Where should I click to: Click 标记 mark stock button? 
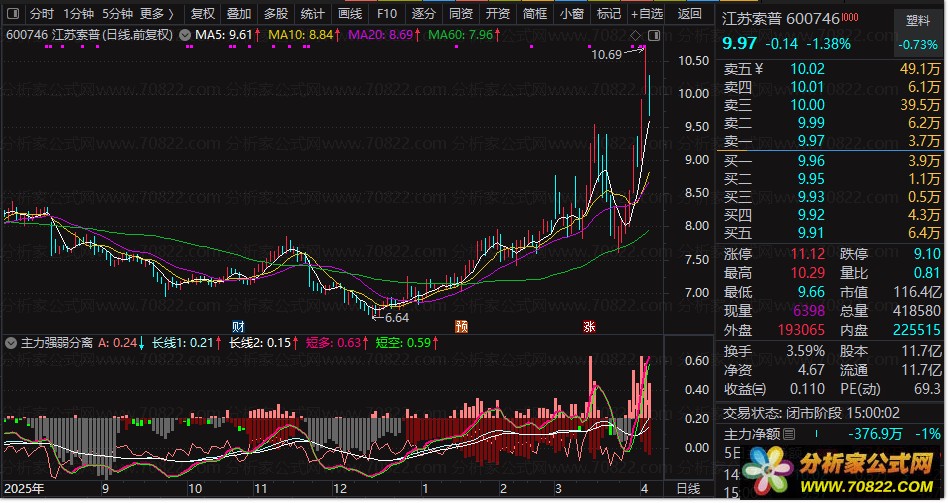tap(608, 13)
